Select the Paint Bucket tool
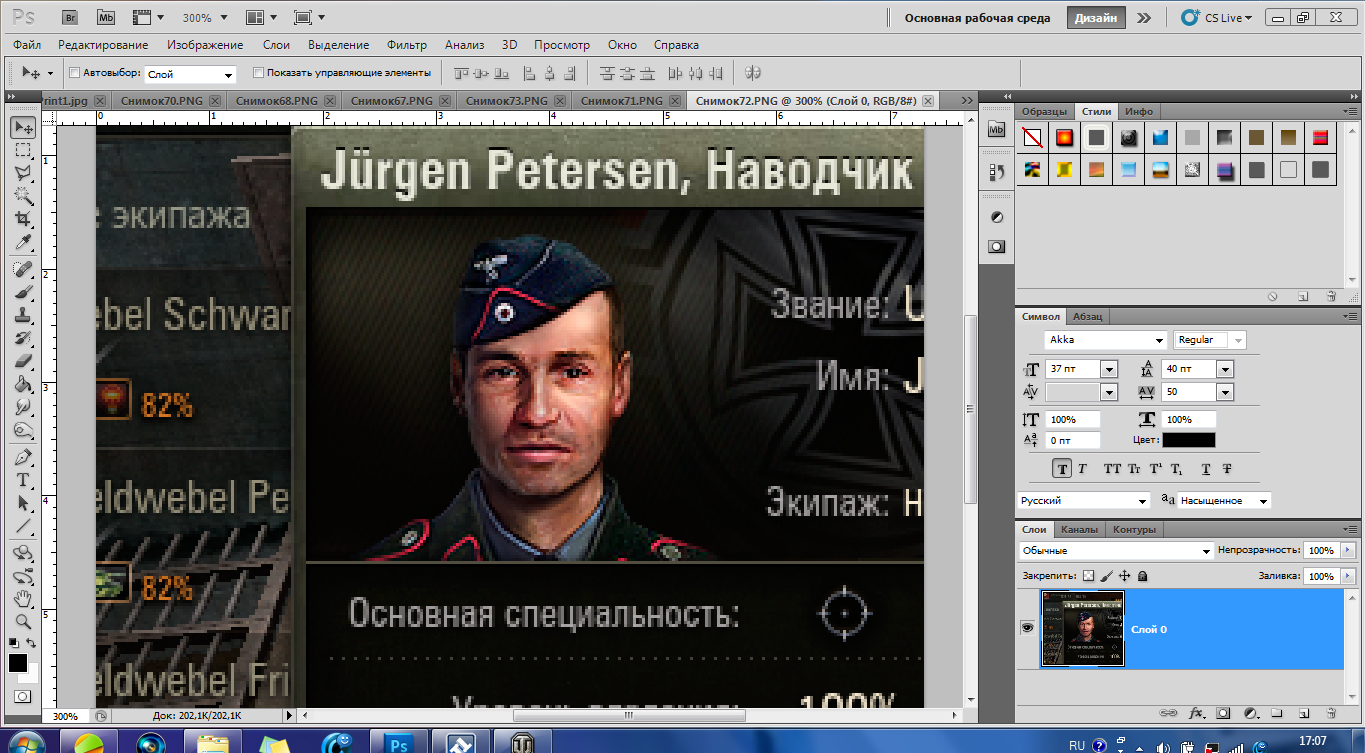 22,384
